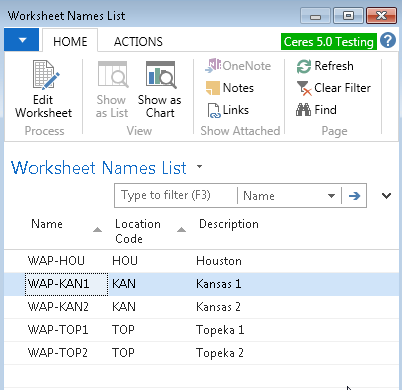Switch to the ACTIONS ribbon tab
The height and width of the screenshot is (390, 402).
click(x=138, y=41)
